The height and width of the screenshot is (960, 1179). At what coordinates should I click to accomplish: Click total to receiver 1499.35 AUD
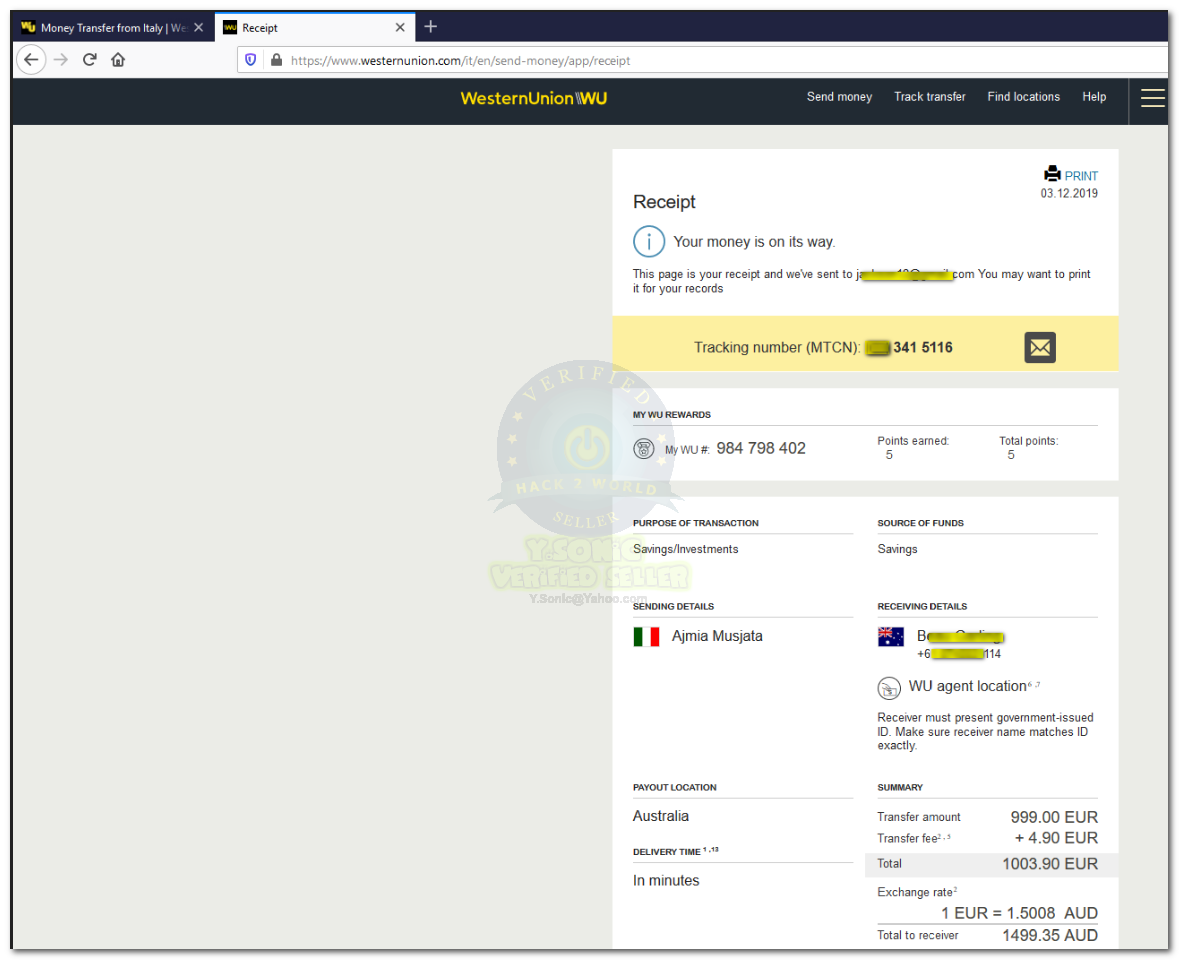tap(1050, 935)
